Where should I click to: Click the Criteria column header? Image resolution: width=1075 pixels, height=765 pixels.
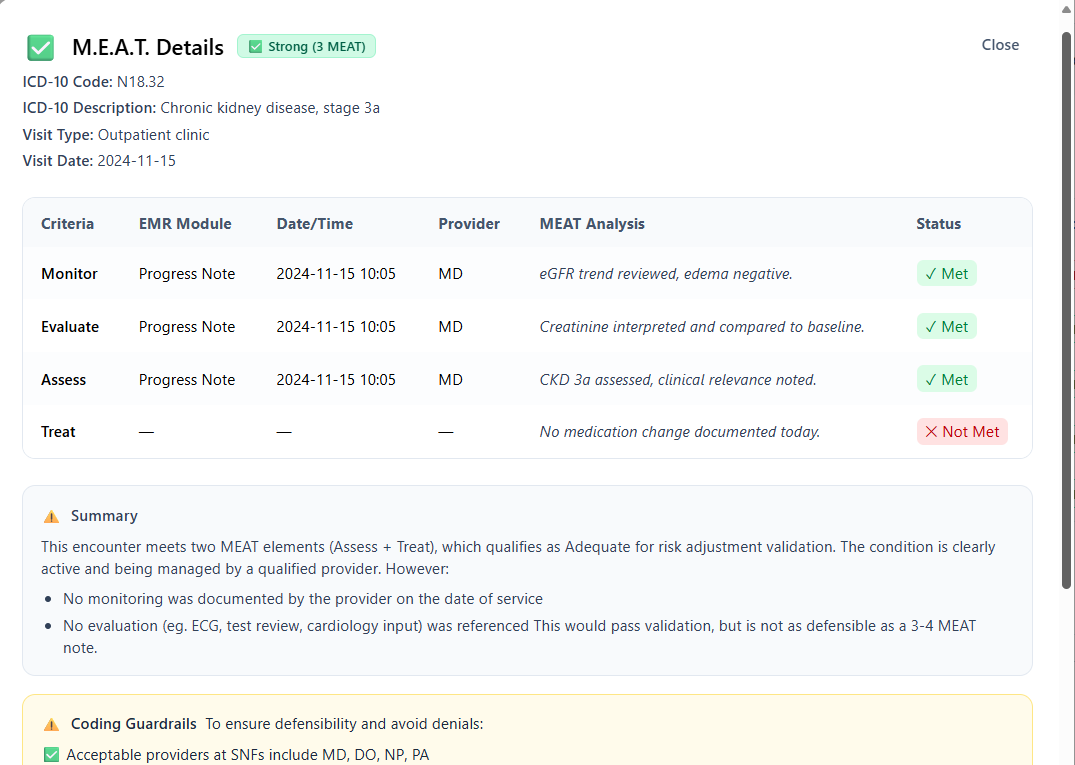68,224
